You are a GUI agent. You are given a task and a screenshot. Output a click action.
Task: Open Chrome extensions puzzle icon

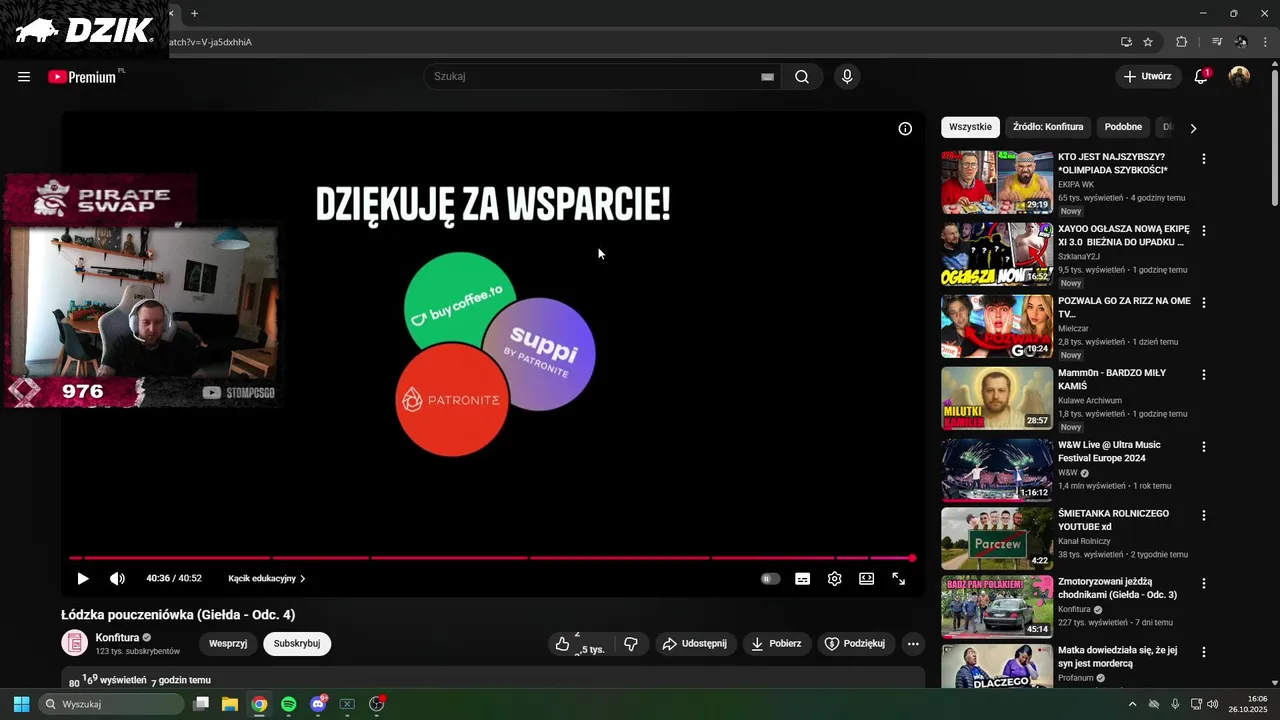point(1181,42)
